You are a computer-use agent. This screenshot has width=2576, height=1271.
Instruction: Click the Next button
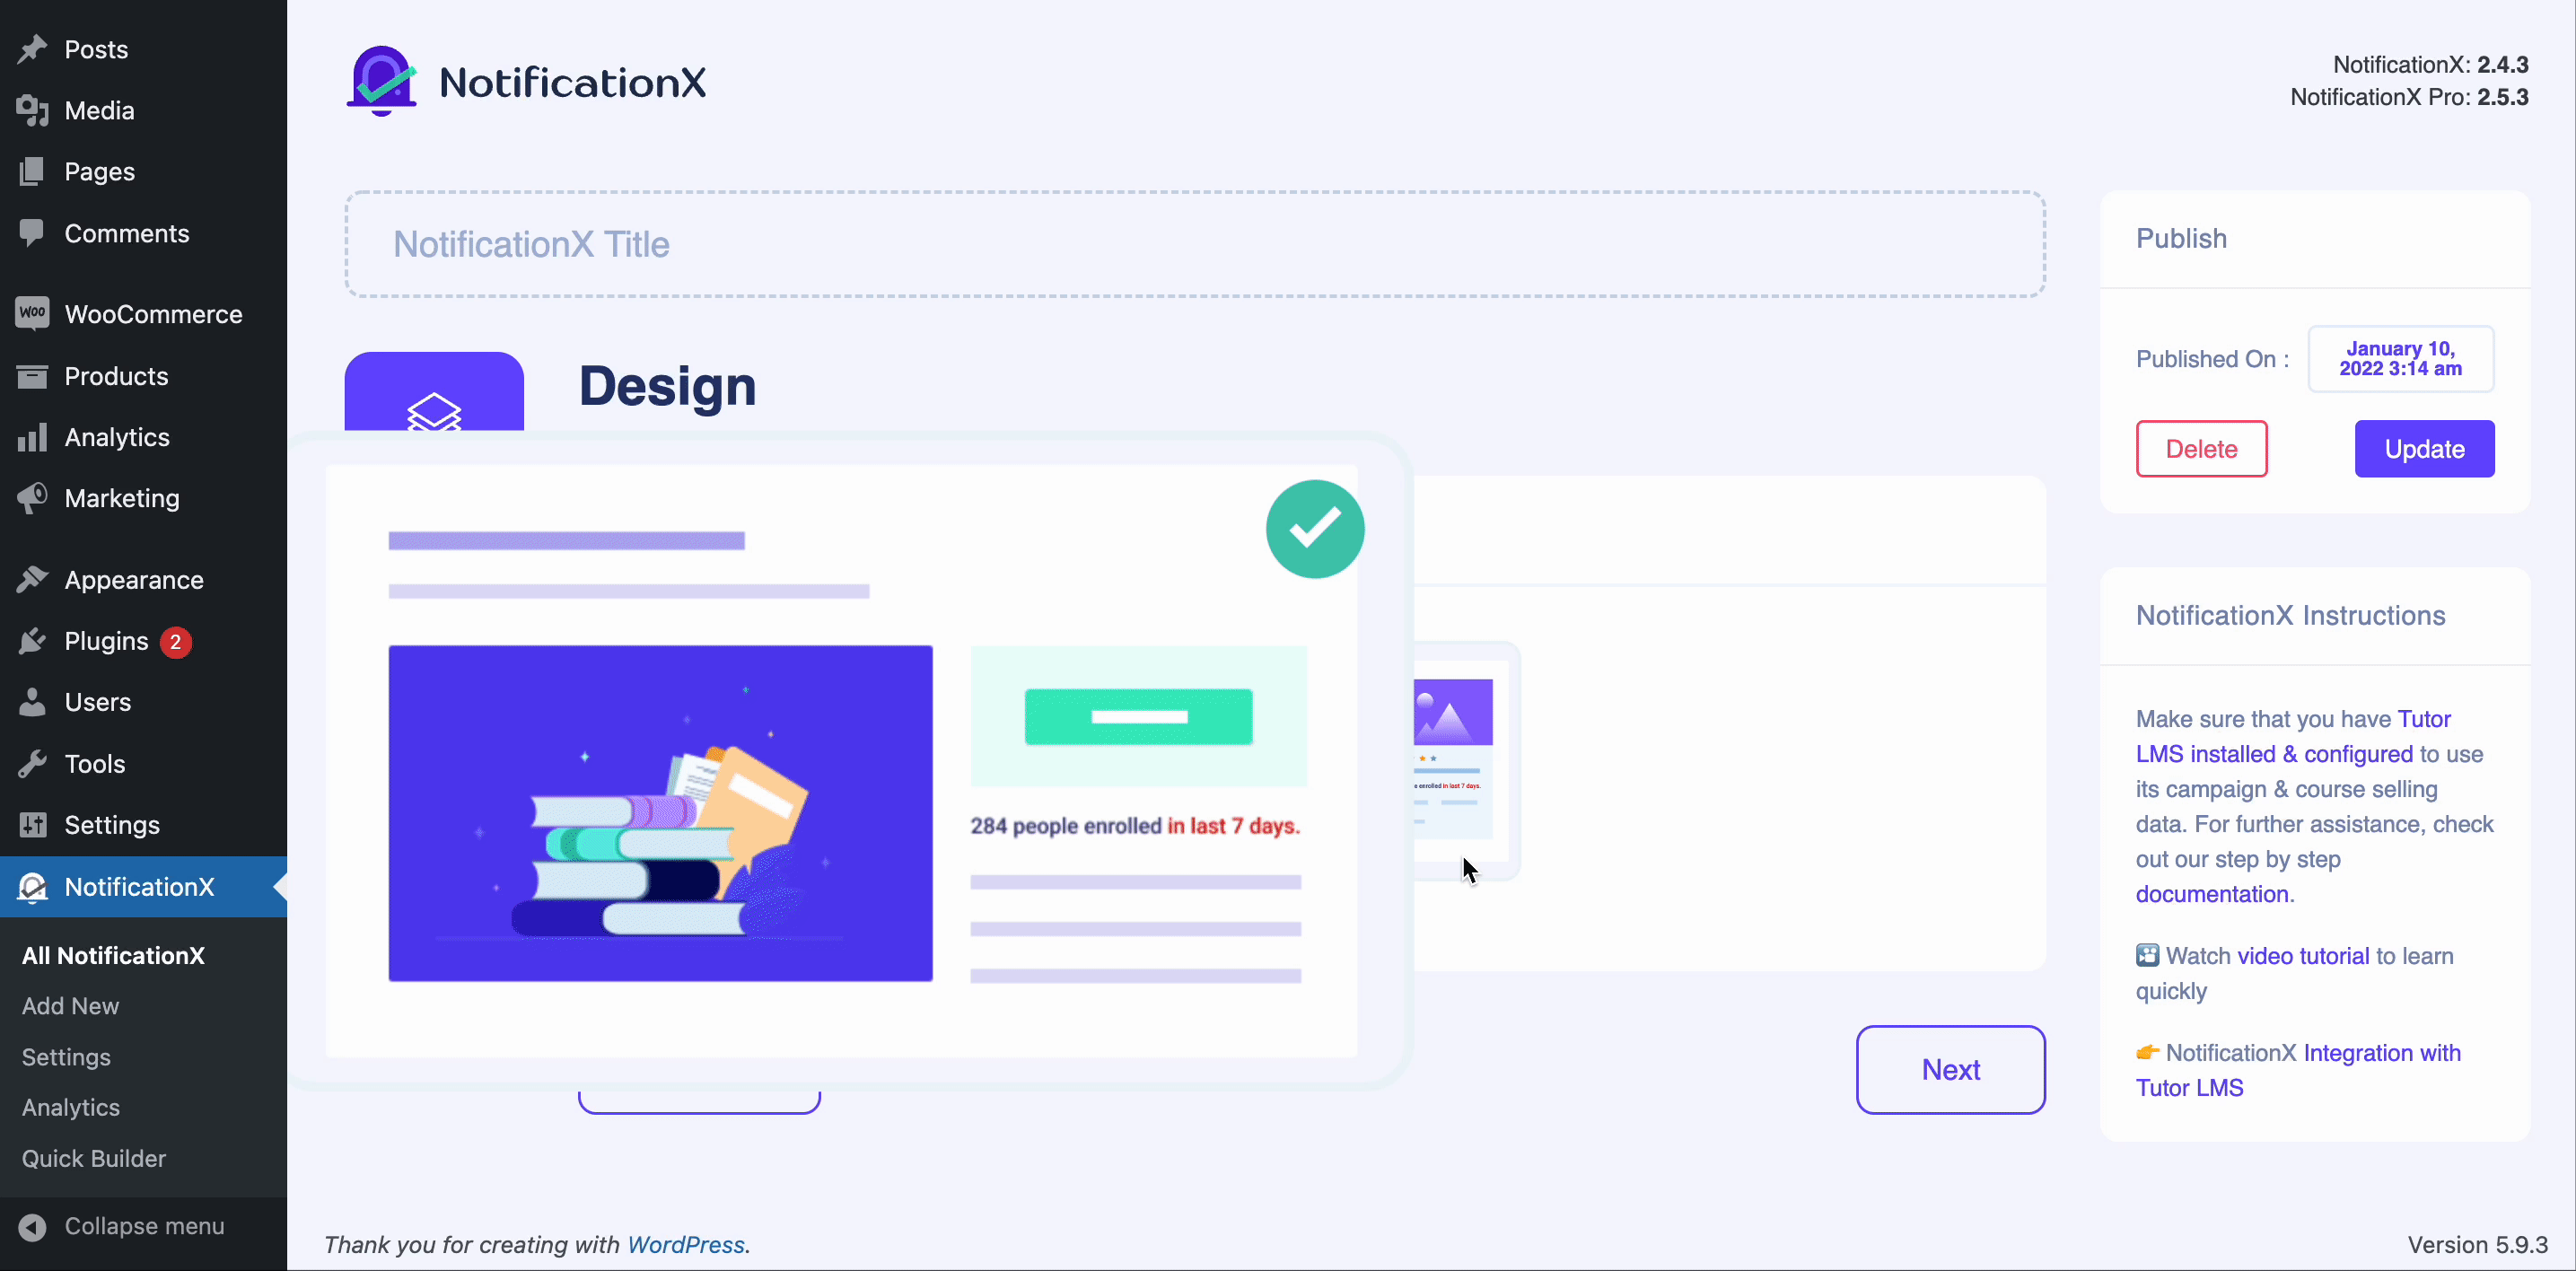point(1950,1069)
